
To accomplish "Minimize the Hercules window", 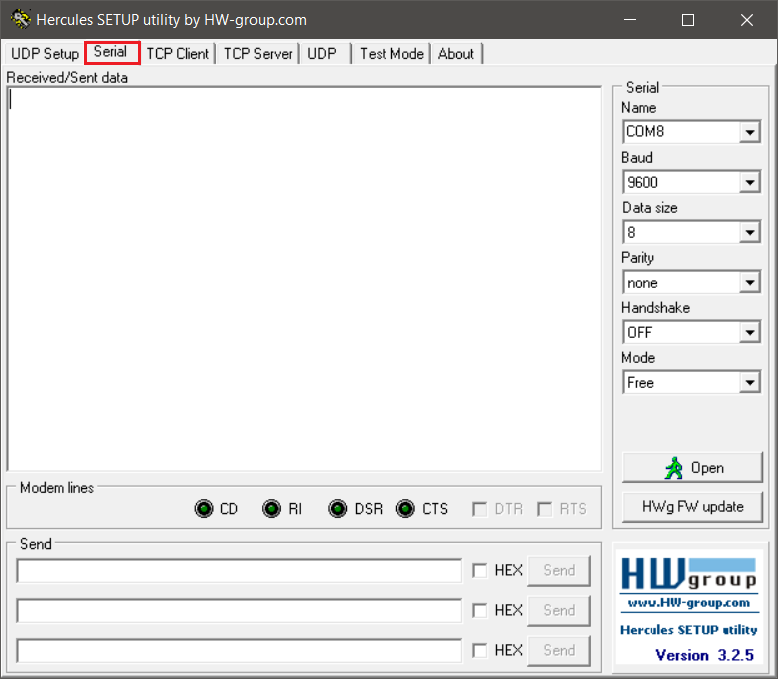I will click(x=630, y=20).
